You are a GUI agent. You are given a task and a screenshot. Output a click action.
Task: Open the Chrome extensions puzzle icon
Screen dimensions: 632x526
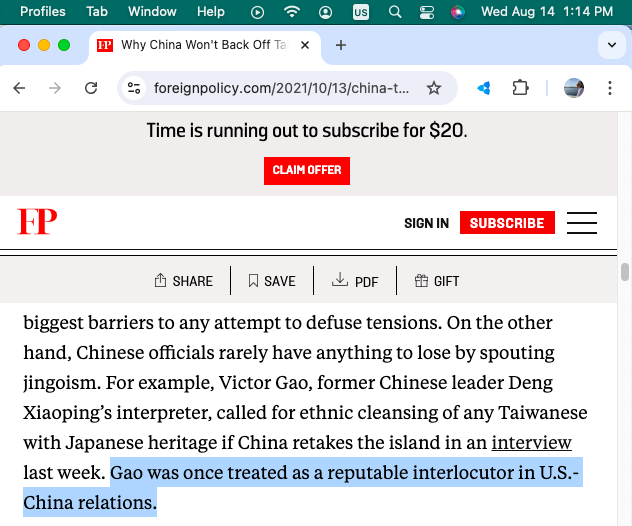pyautogui.click(x=520, y=88)
